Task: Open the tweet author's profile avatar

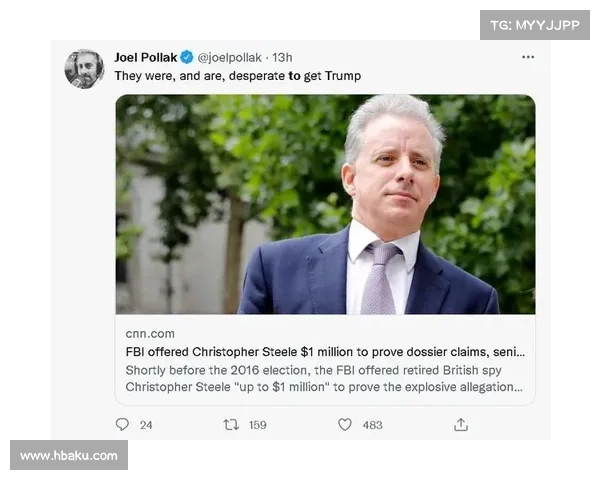Action: (x=84, y=69)
